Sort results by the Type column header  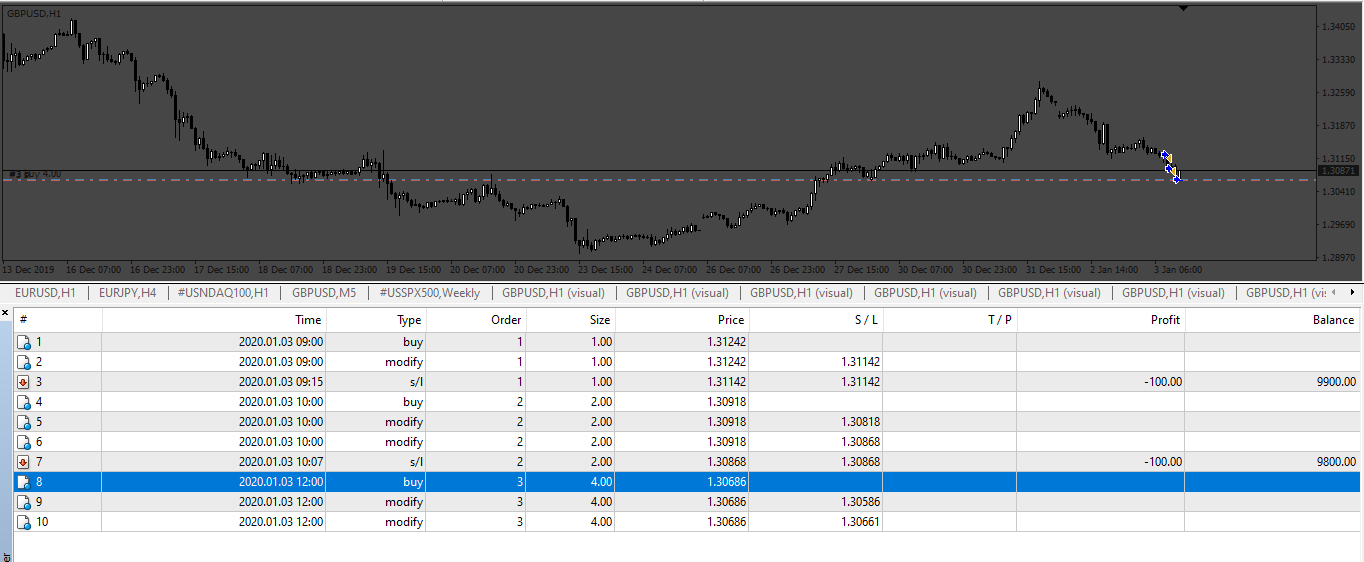376,320
